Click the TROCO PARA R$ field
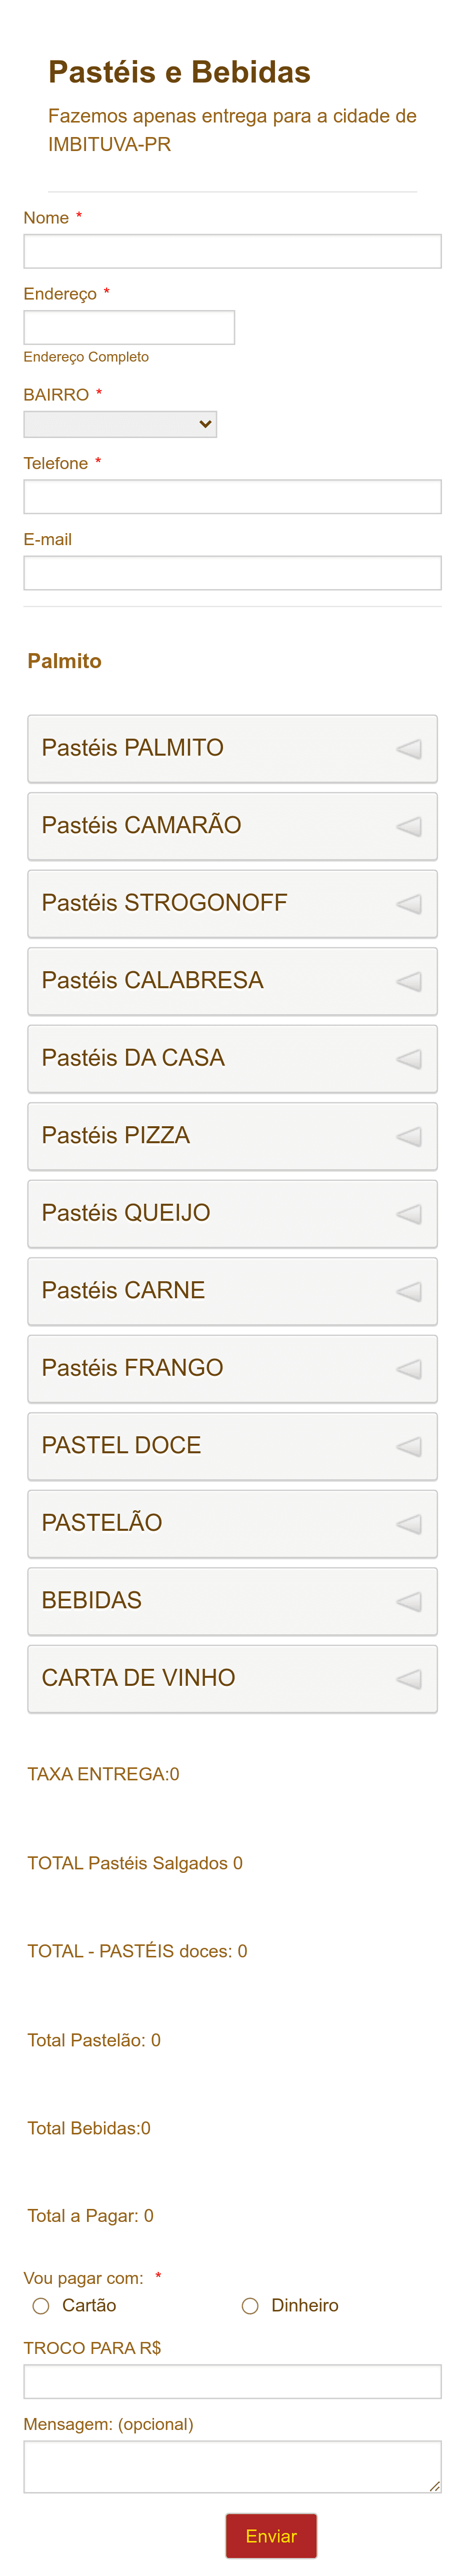The width and height of the screenshot is (465, 2576). pos(232,2381)
